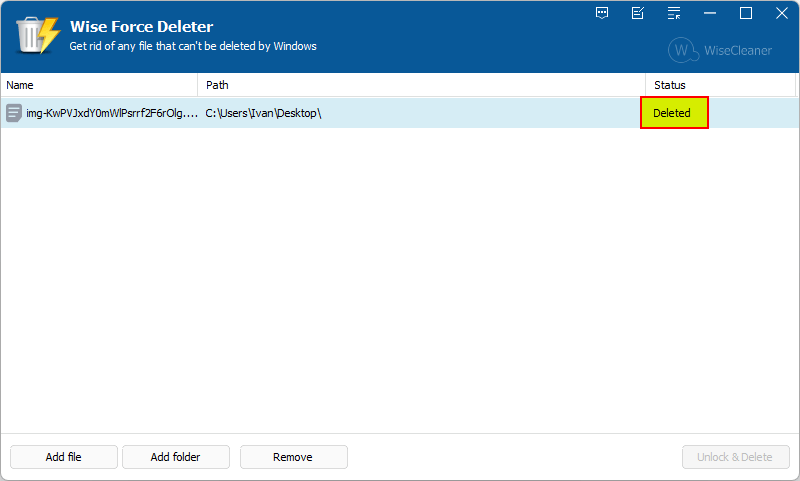Viewport: 800px width, 481px height.
Task: Click the Add file button
Action: tap(64, 457)
